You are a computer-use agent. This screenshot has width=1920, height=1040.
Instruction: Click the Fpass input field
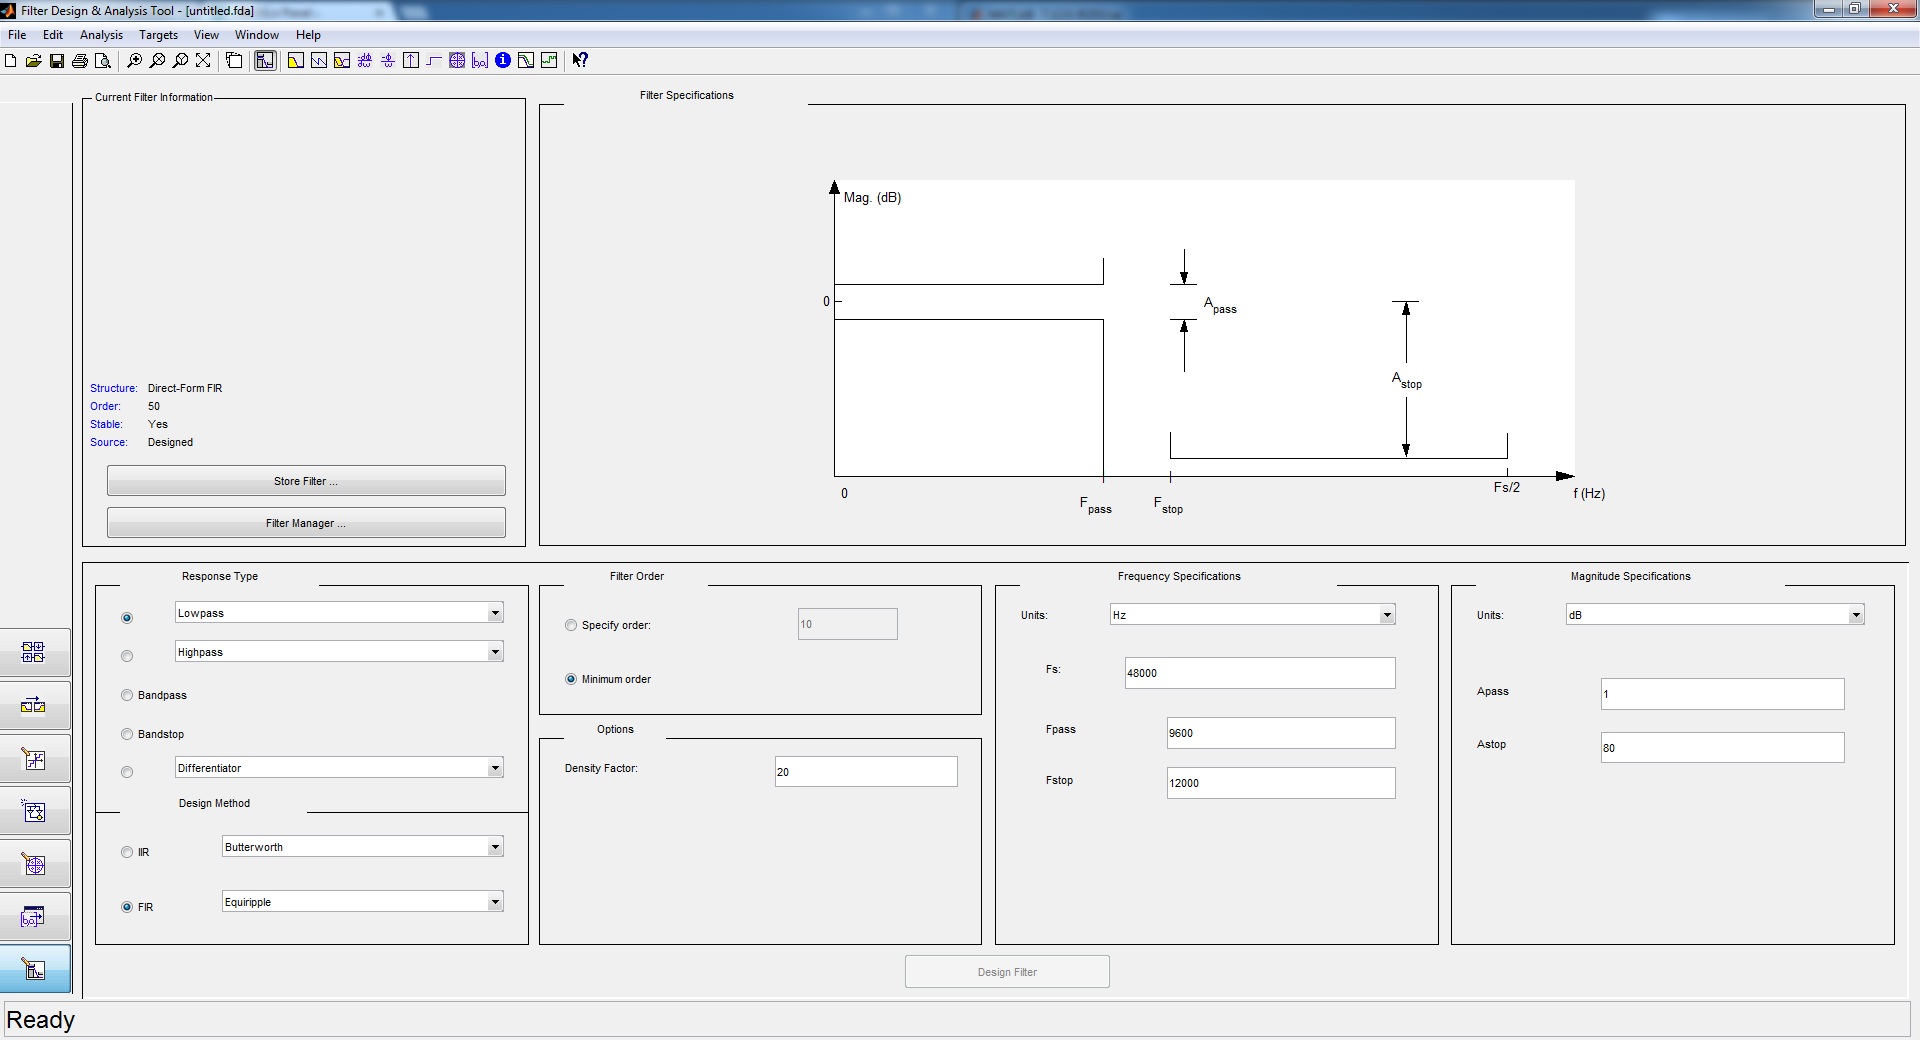[1280, 733]
